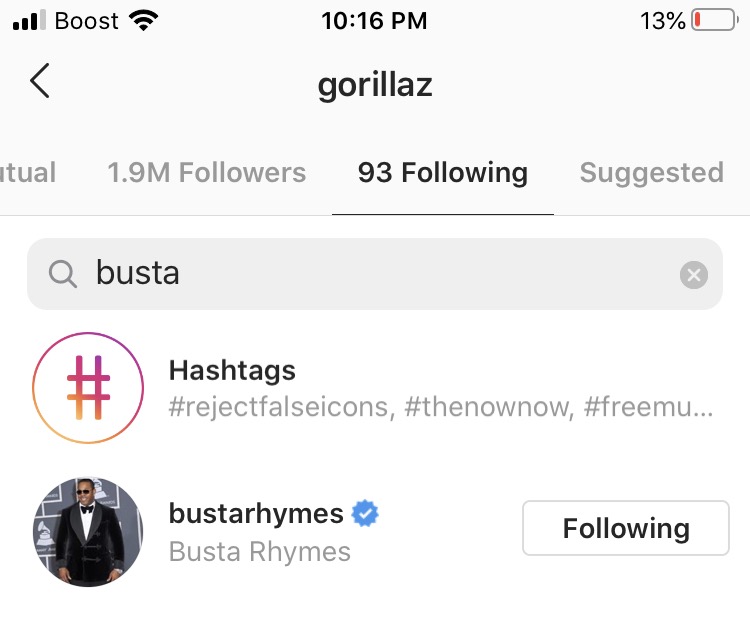Toggle the Following button for bustarhymes
750x625 pixels.
tap(625, 528)
